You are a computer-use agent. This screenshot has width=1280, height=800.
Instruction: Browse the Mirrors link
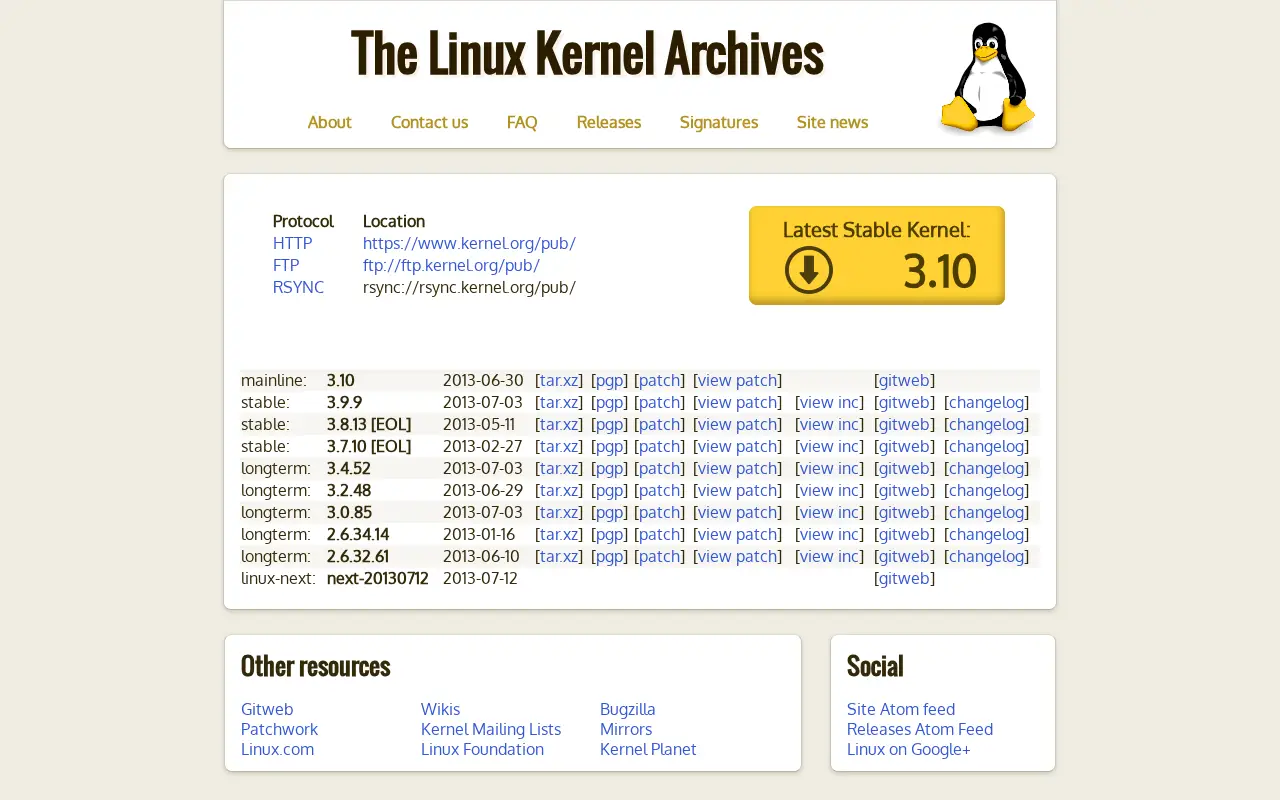[x=626, y=729]
